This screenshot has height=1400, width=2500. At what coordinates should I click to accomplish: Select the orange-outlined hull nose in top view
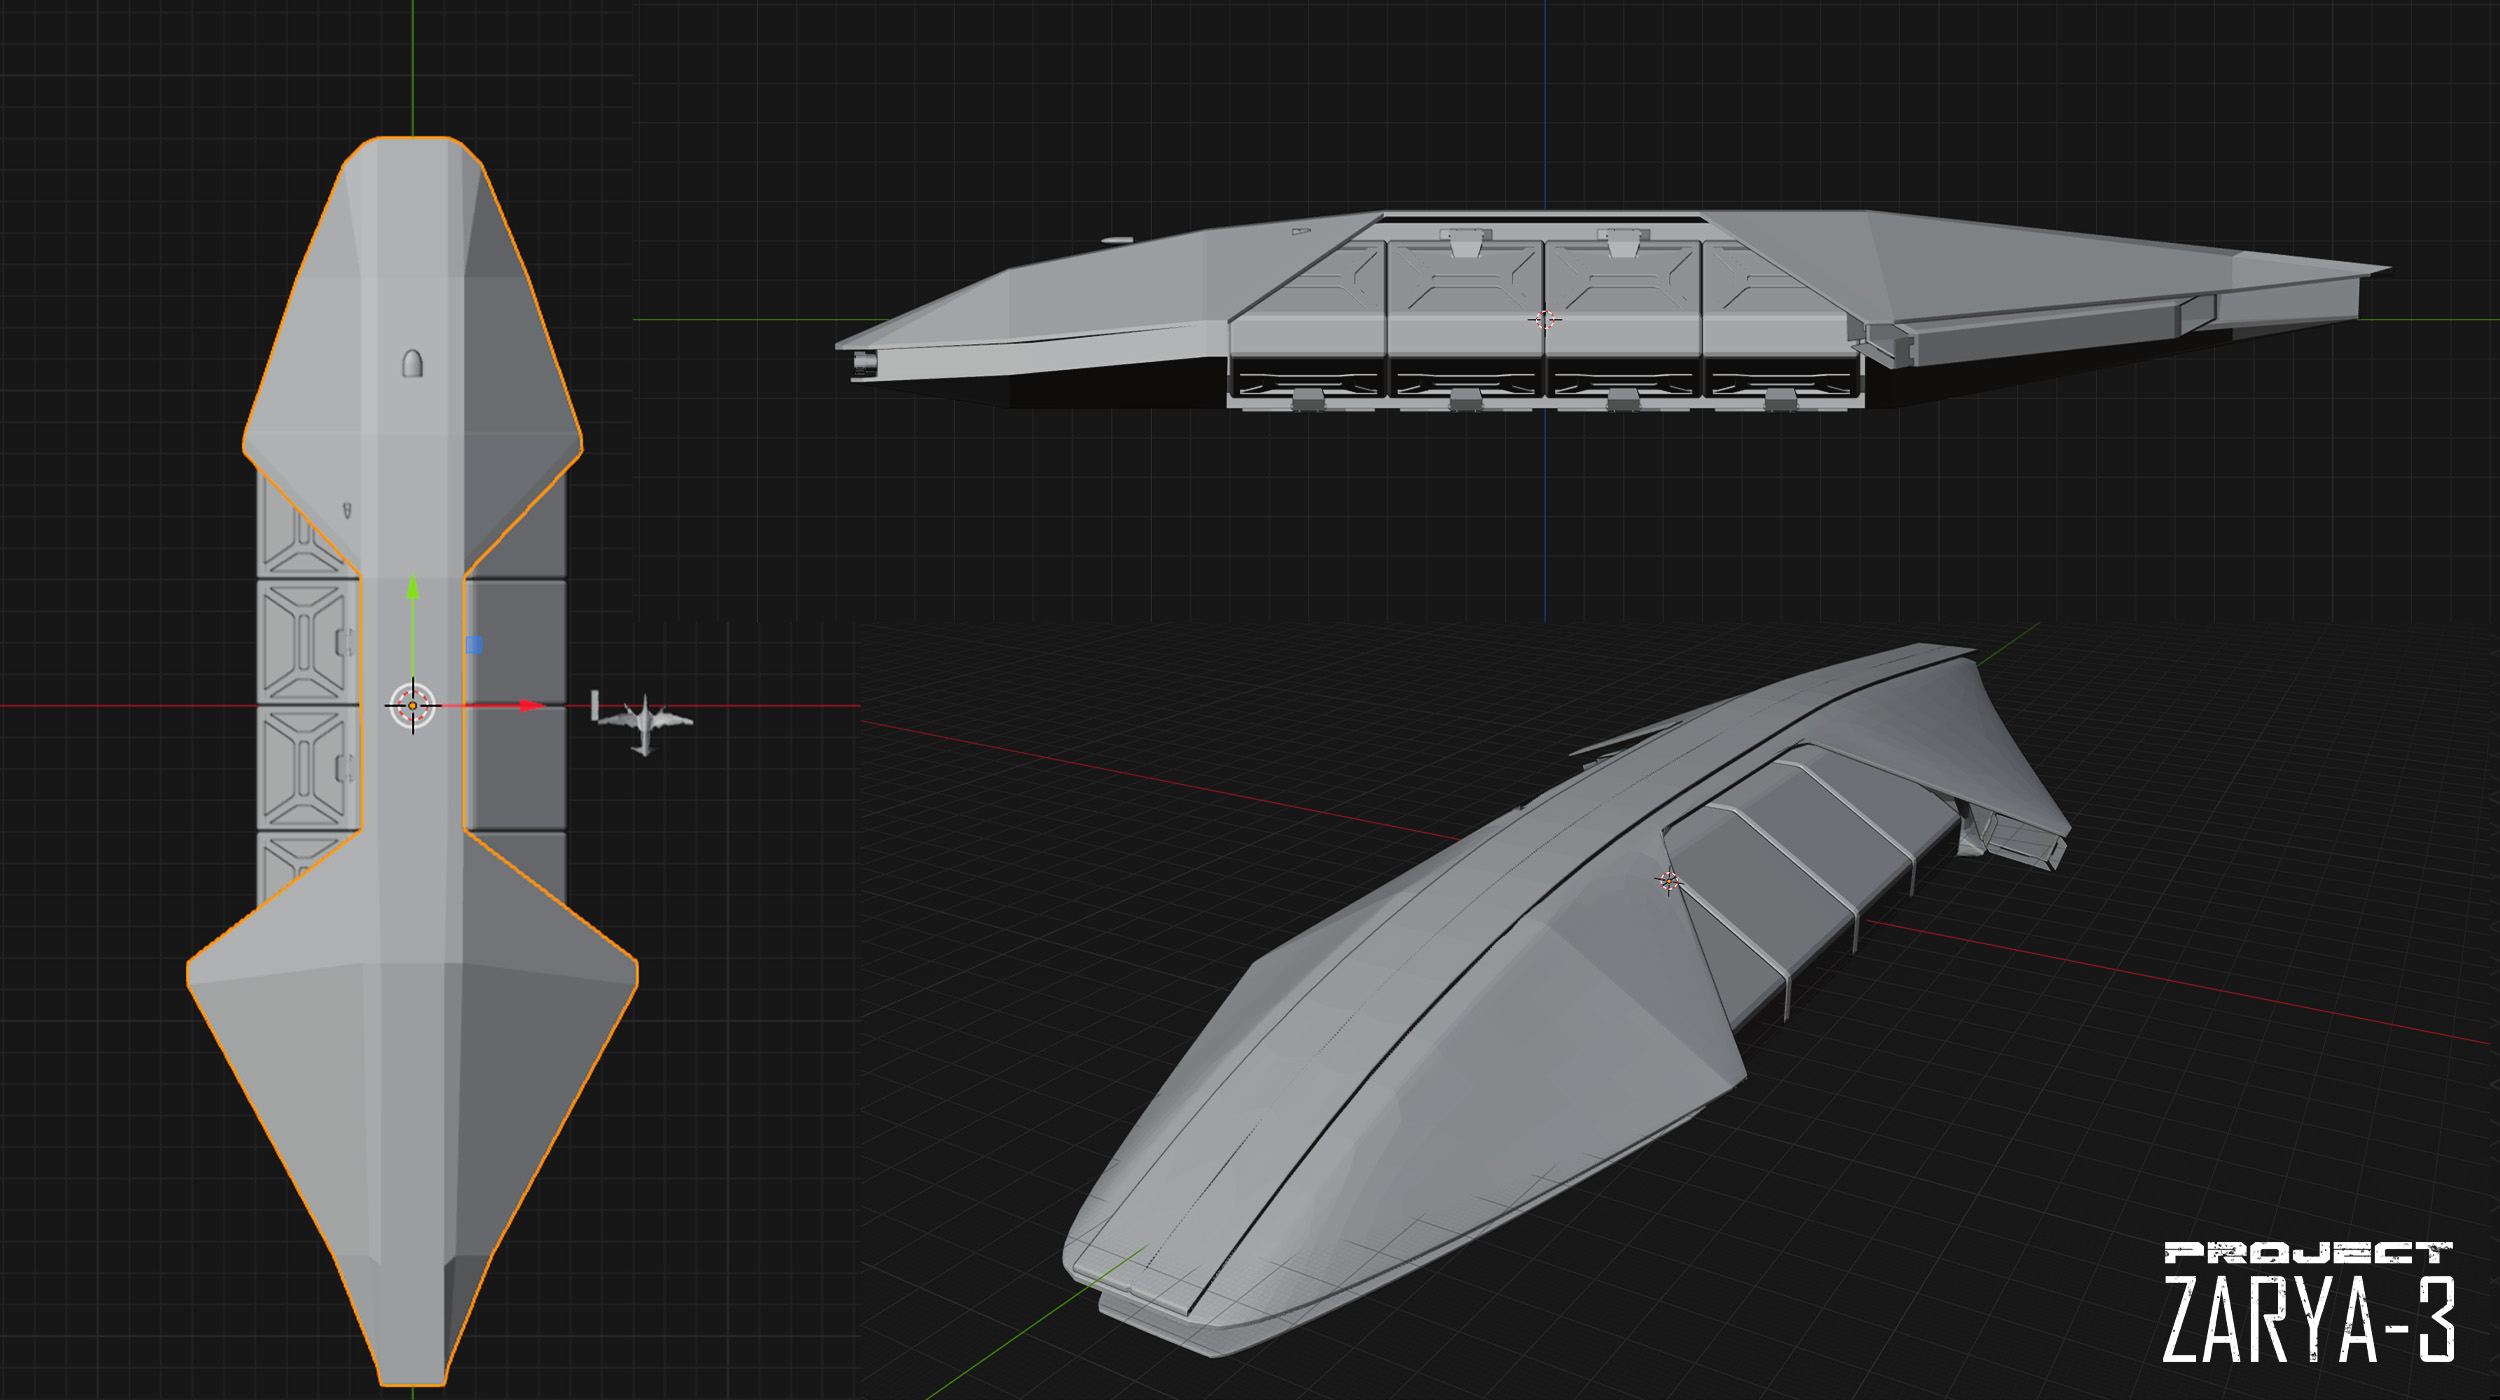click(413, 205)
